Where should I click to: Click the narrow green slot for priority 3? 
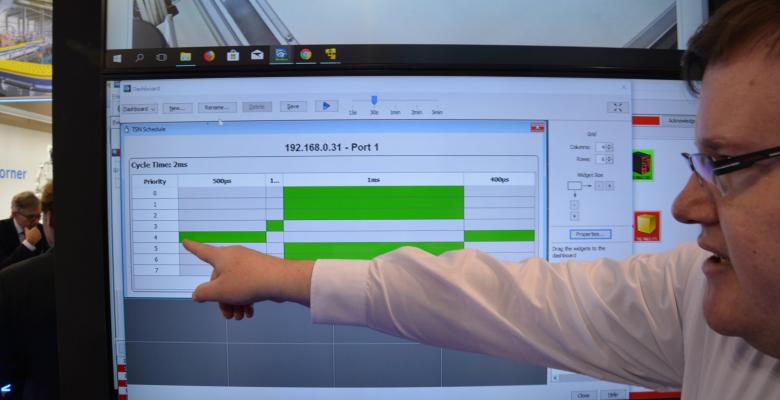[x=275, y=225]
